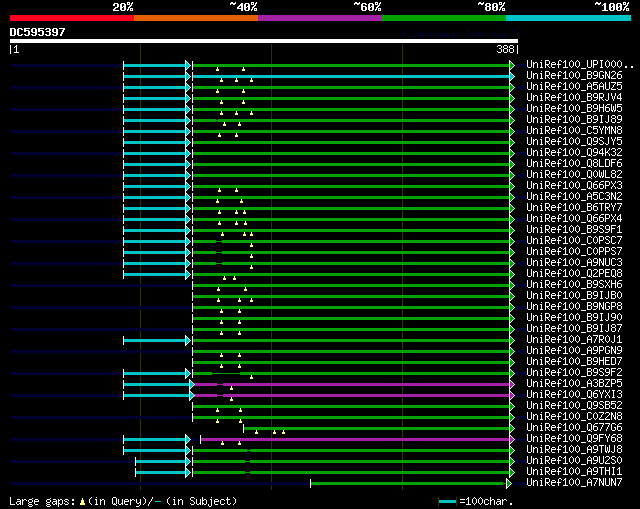Image resolution: width=640 pixels, height=509 pixels.
Task: Open hit UniRef100_B9IJ89
Action: 574,120
